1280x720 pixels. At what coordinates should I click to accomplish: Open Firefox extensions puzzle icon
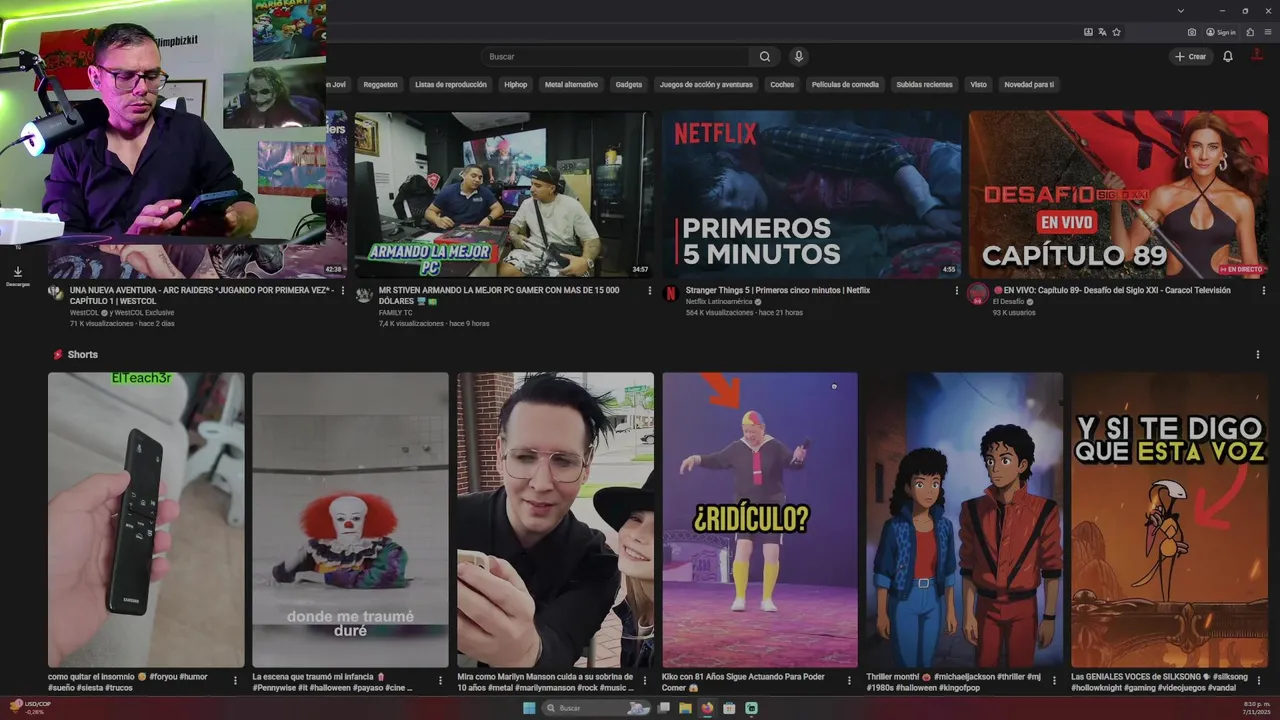[x=1250, y=32]
